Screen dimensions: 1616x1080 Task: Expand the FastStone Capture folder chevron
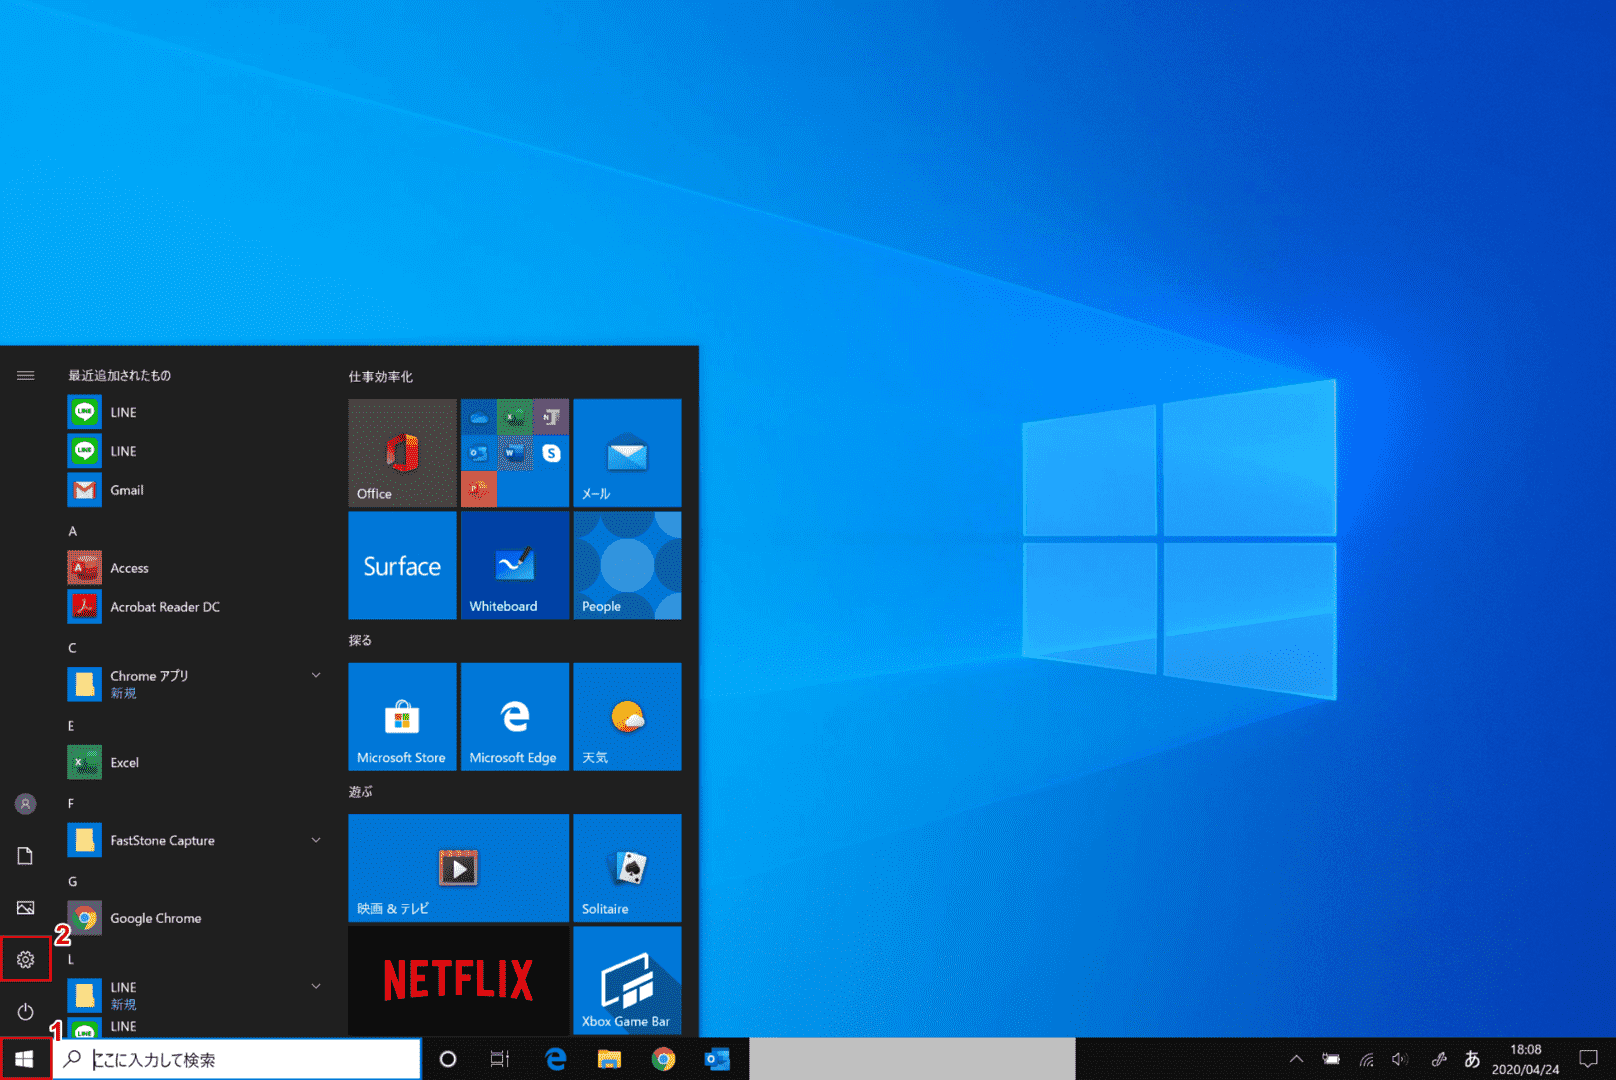(316, 840)
